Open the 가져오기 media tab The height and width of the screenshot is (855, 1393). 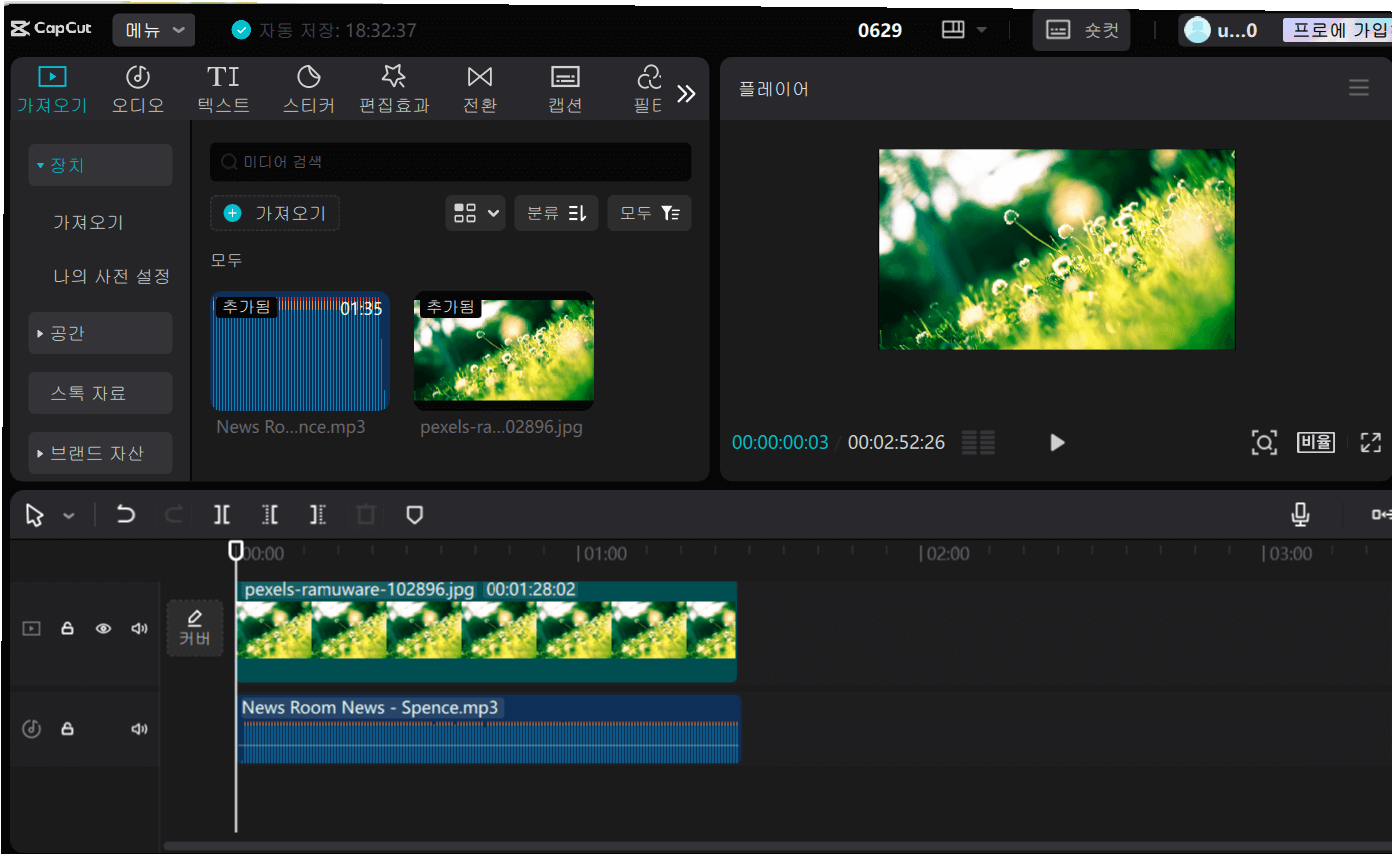point(52,89)
